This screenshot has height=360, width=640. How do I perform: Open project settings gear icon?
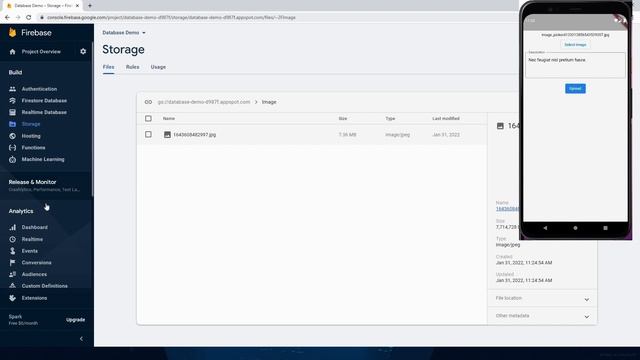83,52
